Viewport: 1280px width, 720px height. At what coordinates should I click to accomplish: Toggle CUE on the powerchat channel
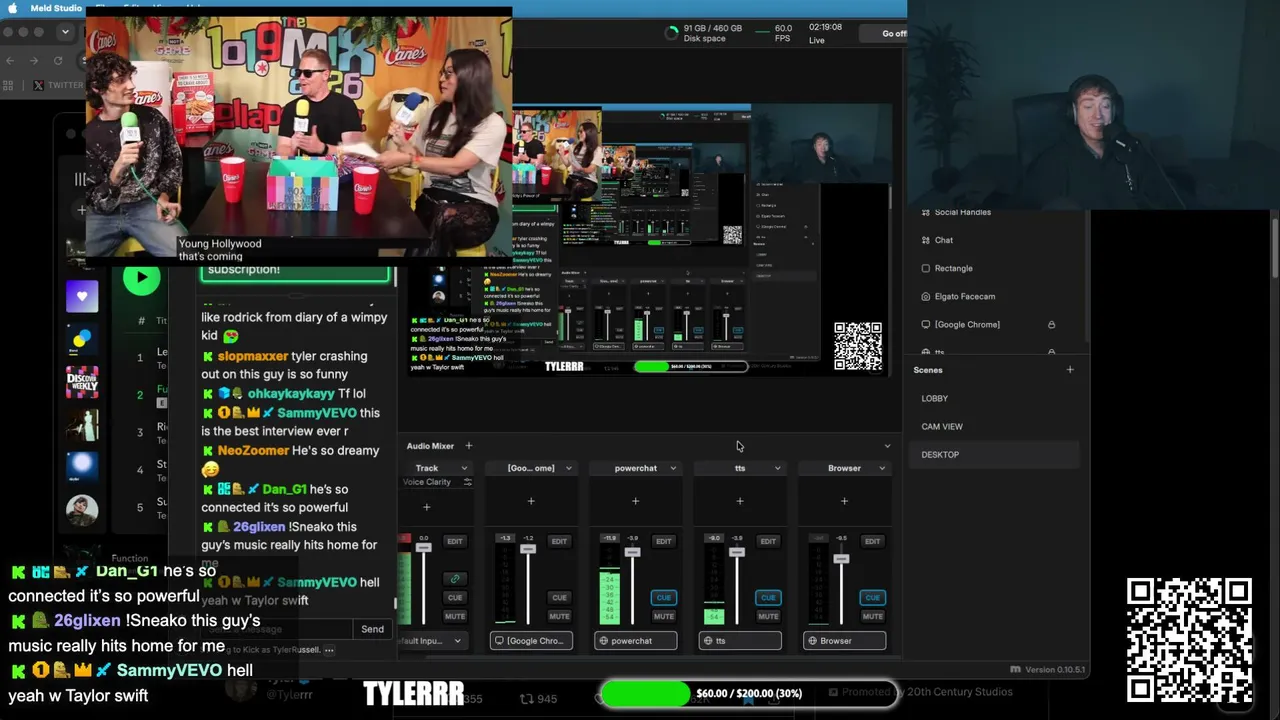pyautogui.click(x=663, y=597)
